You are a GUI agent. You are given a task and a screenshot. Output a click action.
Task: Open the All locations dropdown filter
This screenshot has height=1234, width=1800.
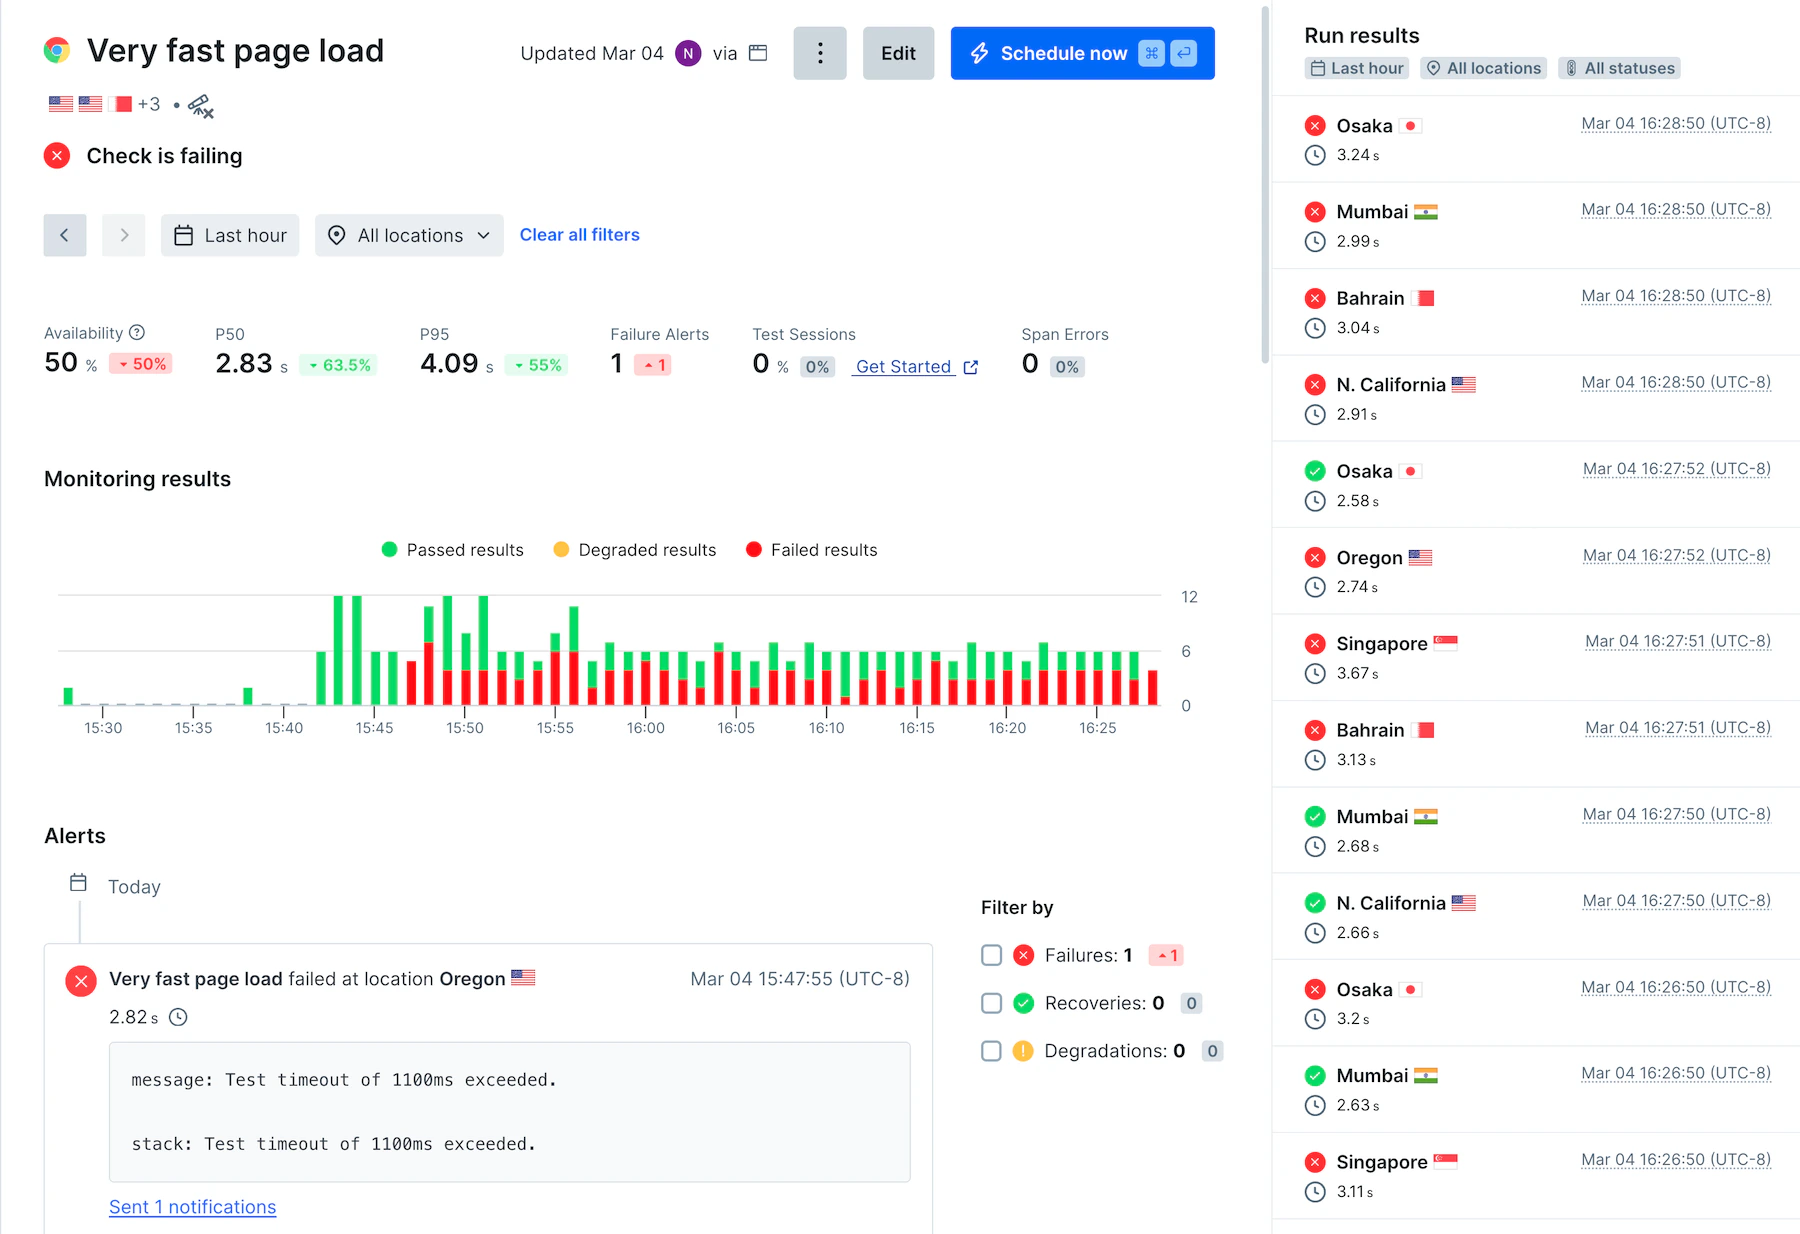coord(408,235)
